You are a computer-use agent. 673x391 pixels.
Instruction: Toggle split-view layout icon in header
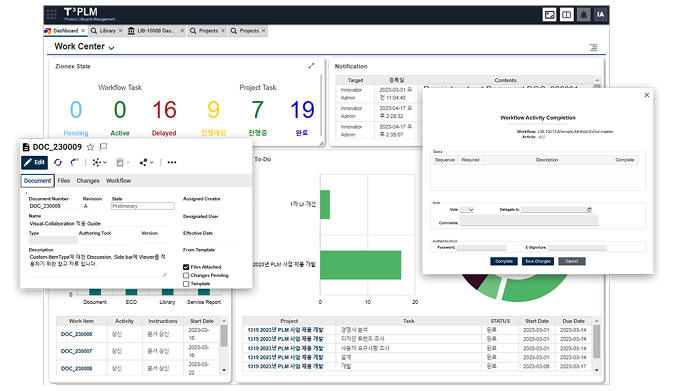pyautogui.click(x=567, y=15)
